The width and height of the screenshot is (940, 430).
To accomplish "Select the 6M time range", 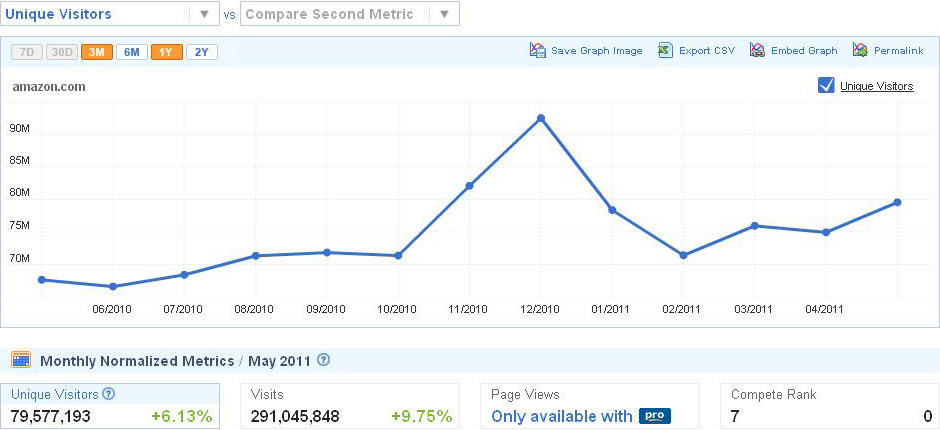I will (131, 52).
